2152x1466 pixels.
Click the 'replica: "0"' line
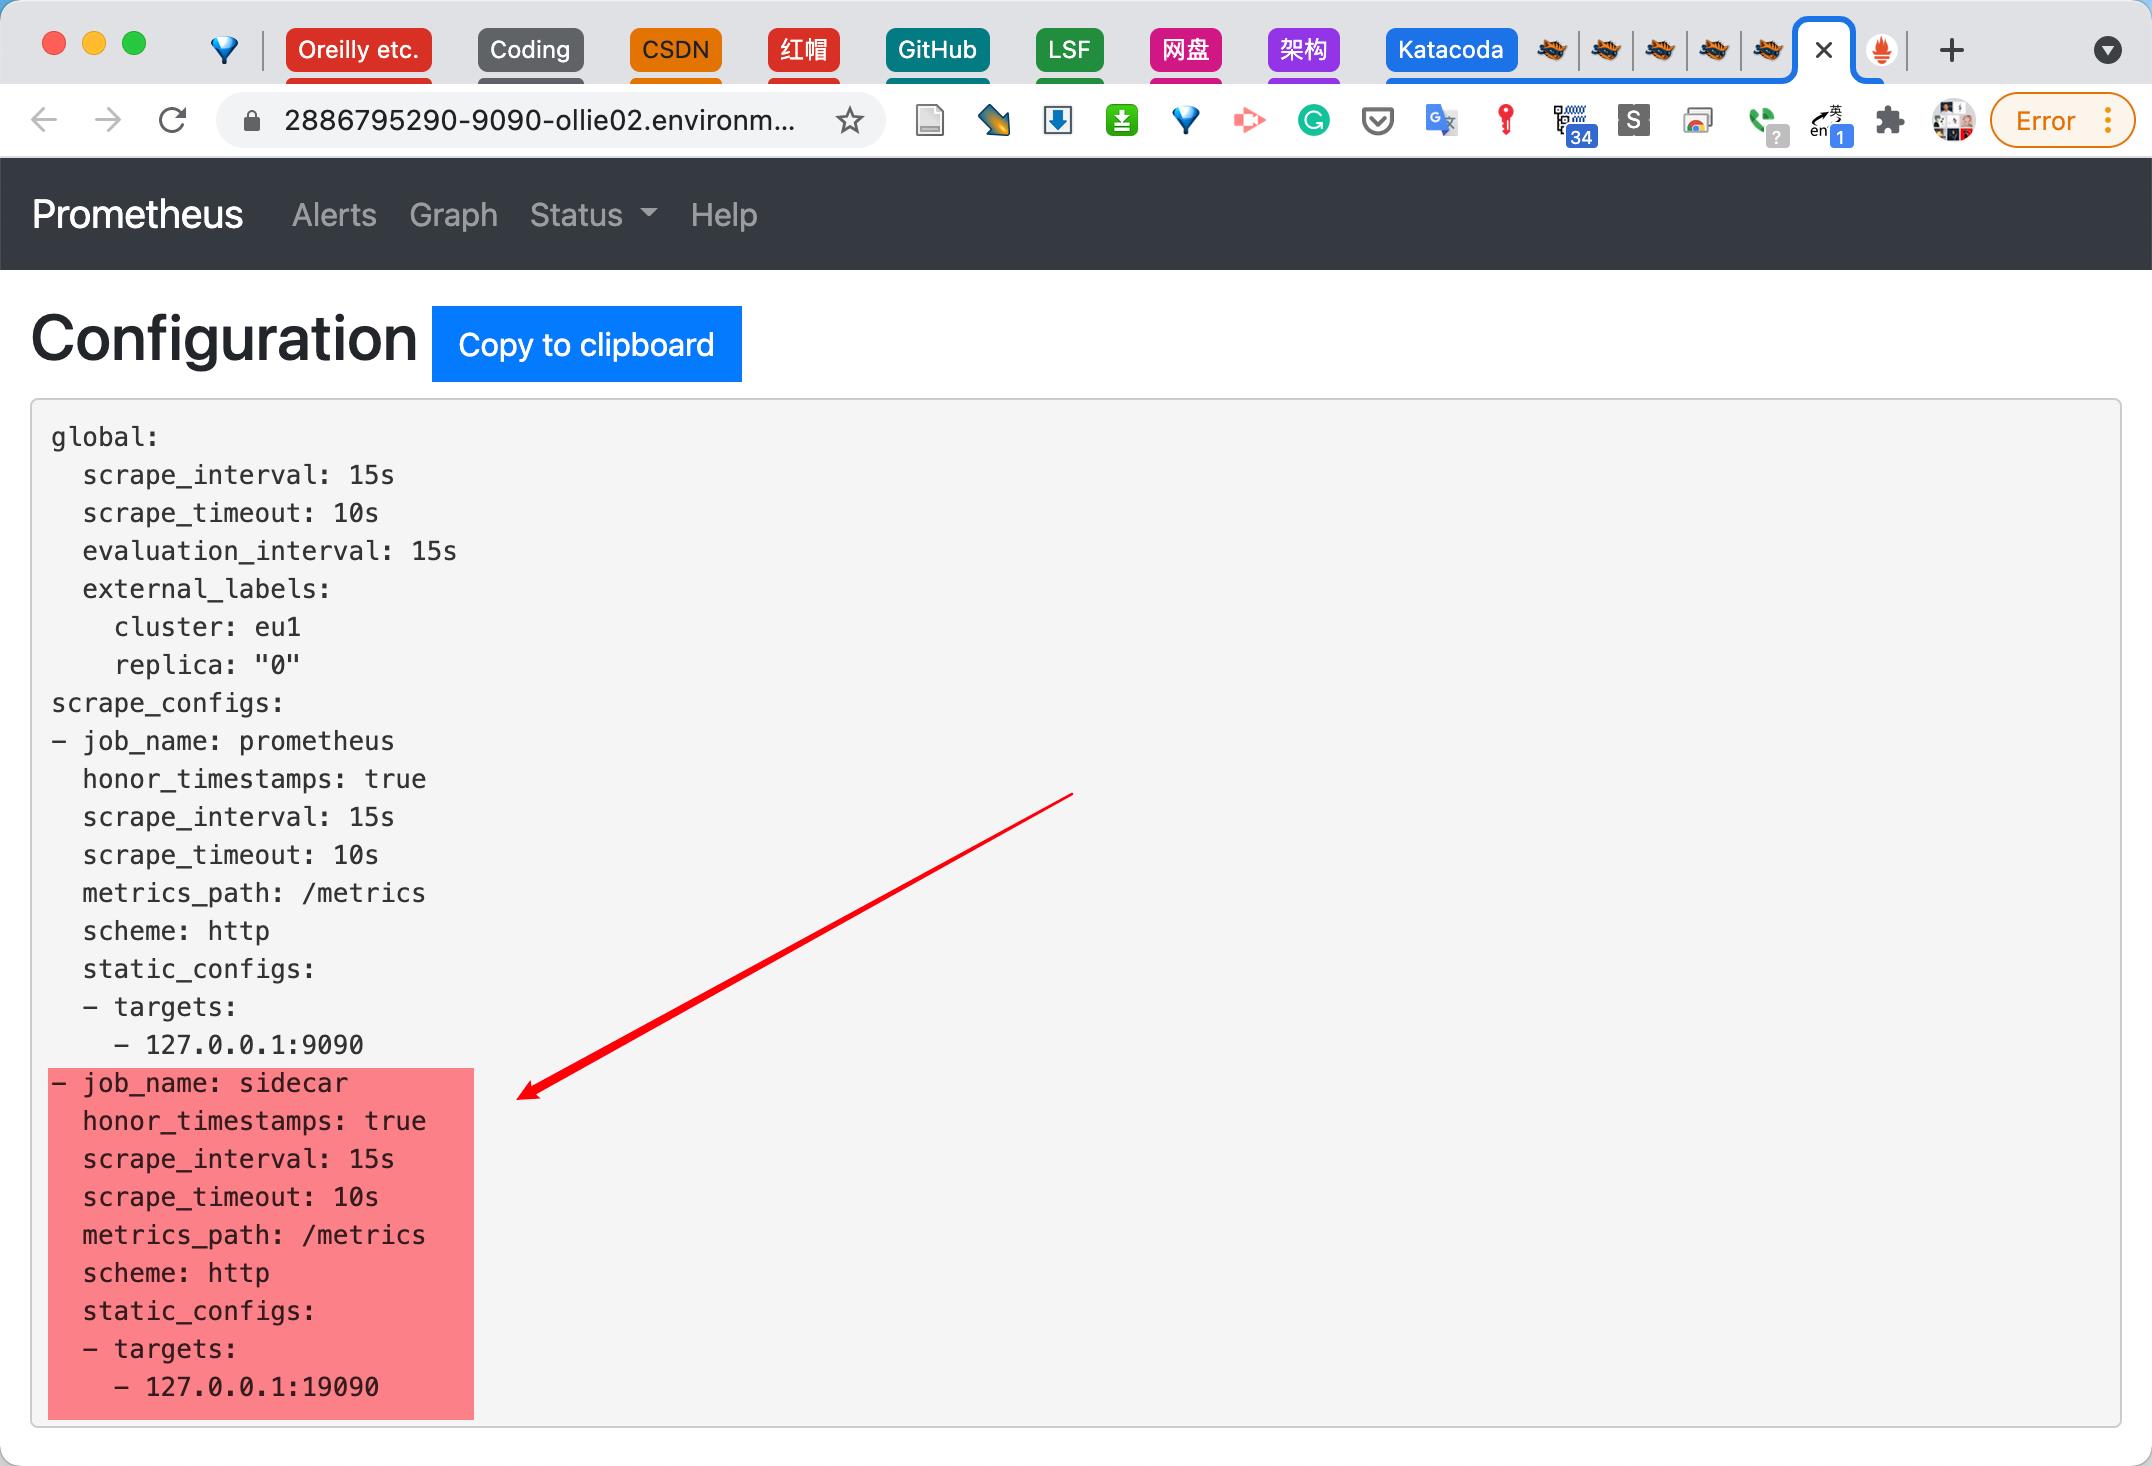[x=207, y=665]
